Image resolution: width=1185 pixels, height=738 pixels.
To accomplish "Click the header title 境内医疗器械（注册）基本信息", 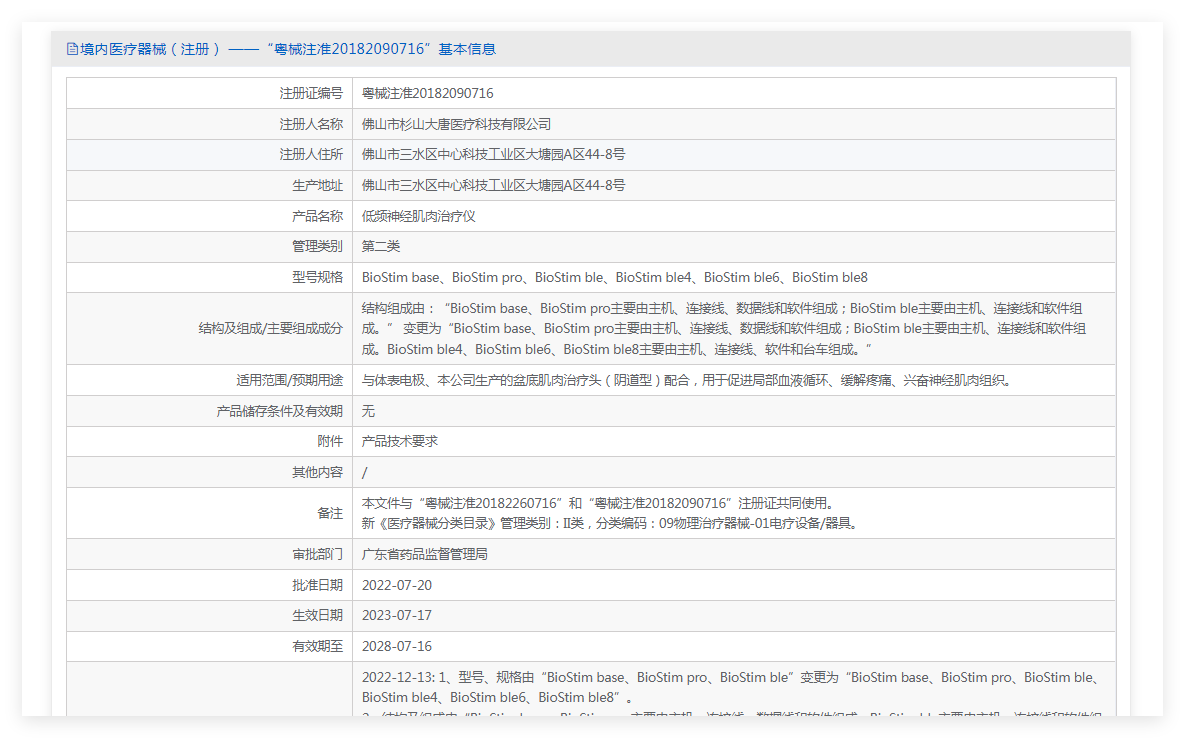I will (x=288, y=49).
